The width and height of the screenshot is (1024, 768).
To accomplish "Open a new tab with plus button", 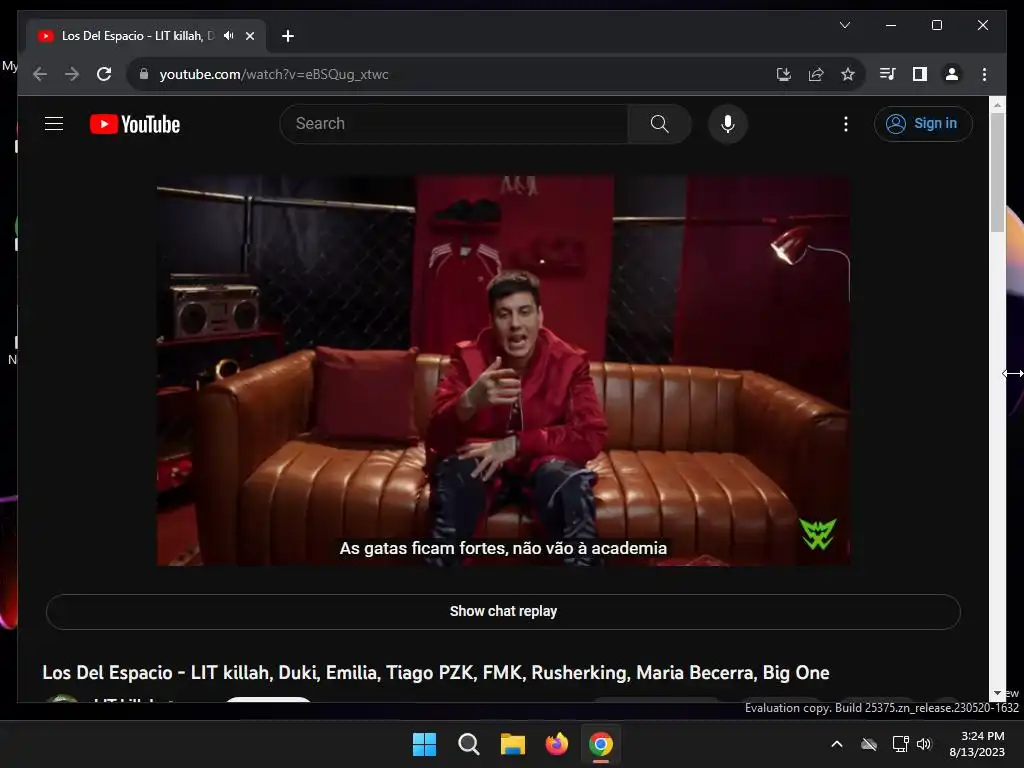I will click(288, 36).
